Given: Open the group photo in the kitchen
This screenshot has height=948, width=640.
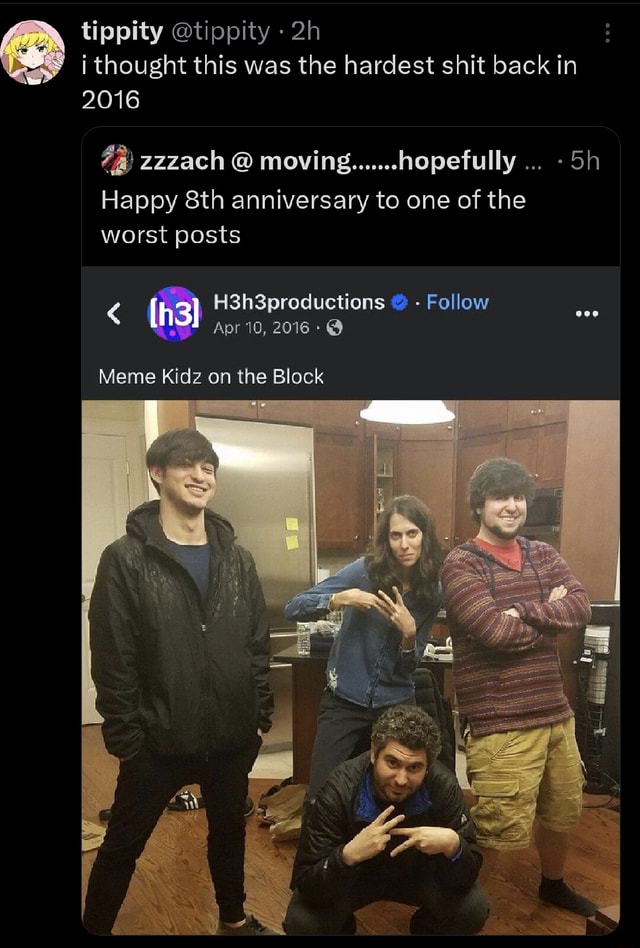Looking at the screenshot, I should click(x=350, y=667).
